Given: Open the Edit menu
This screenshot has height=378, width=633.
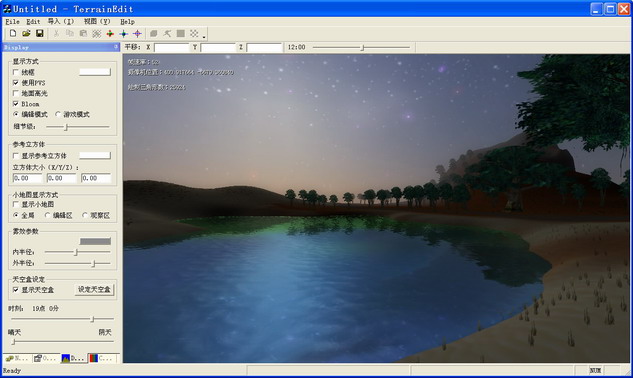Looking at the screenshot, I should click(33, 21).
